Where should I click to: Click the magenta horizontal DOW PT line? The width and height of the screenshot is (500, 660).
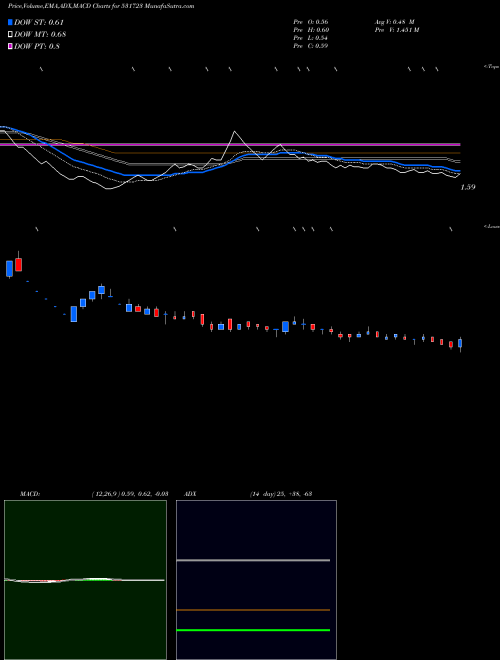coord(230,144)
